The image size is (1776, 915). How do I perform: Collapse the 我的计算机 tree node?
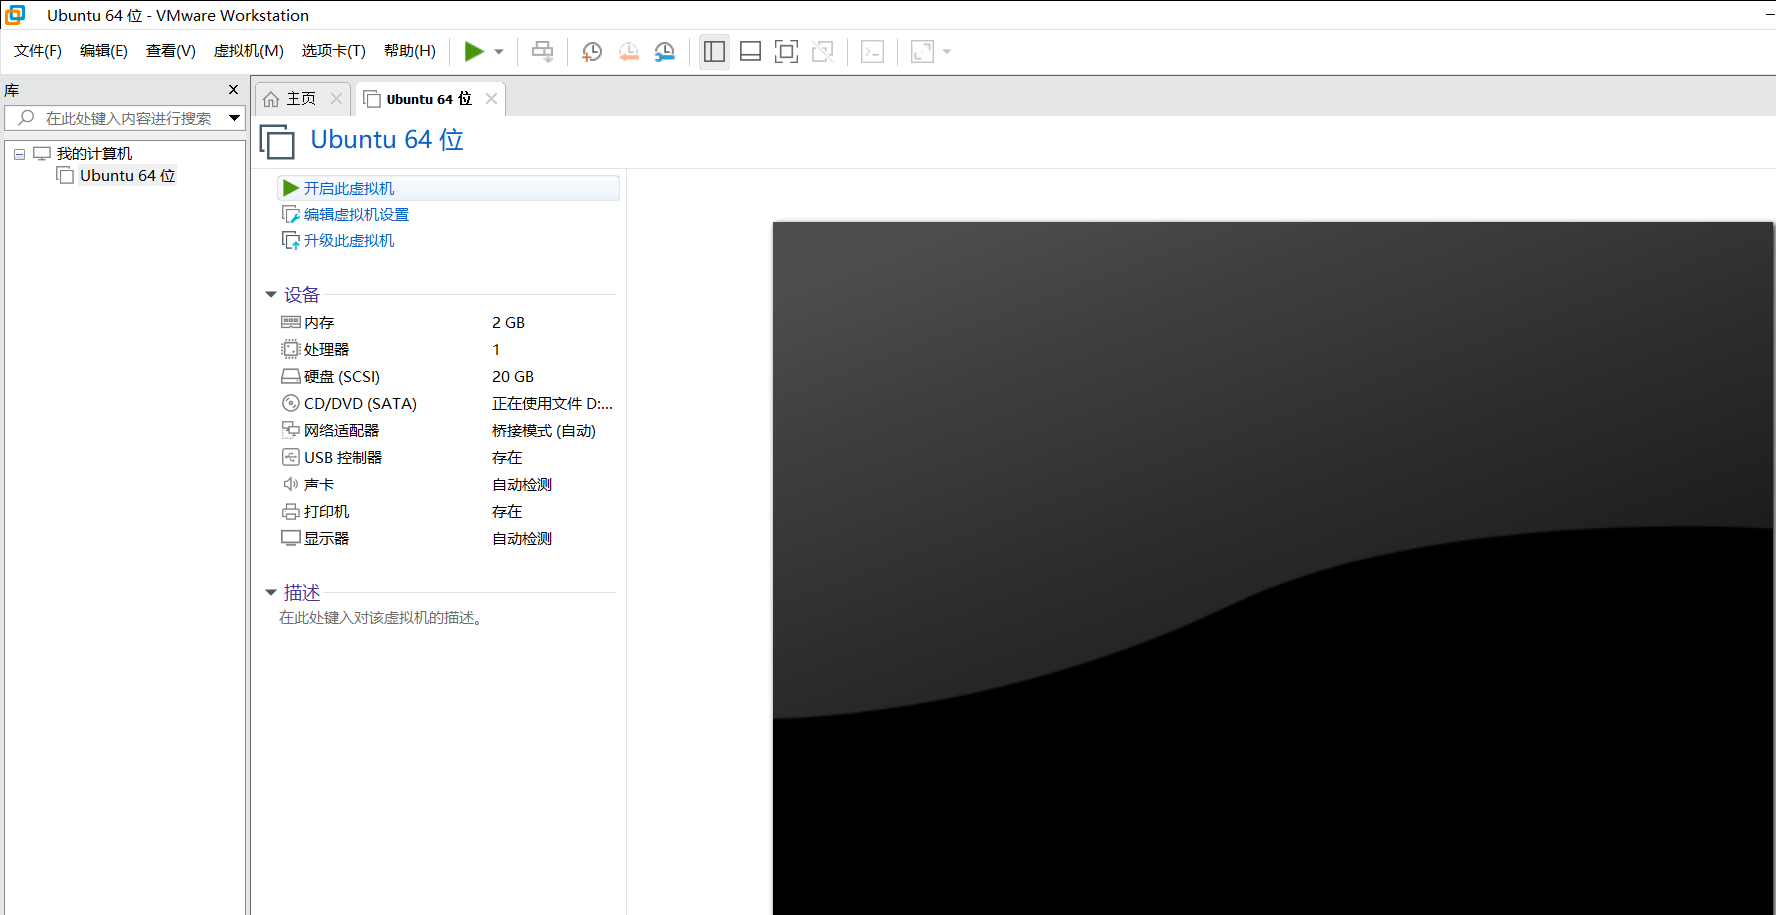(19, 154)
